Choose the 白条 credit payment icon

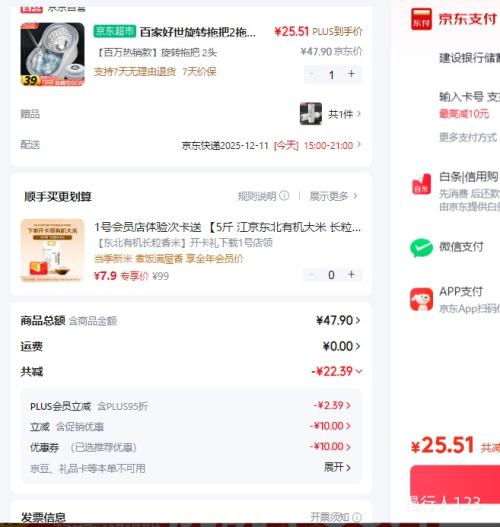coord(421,184)
